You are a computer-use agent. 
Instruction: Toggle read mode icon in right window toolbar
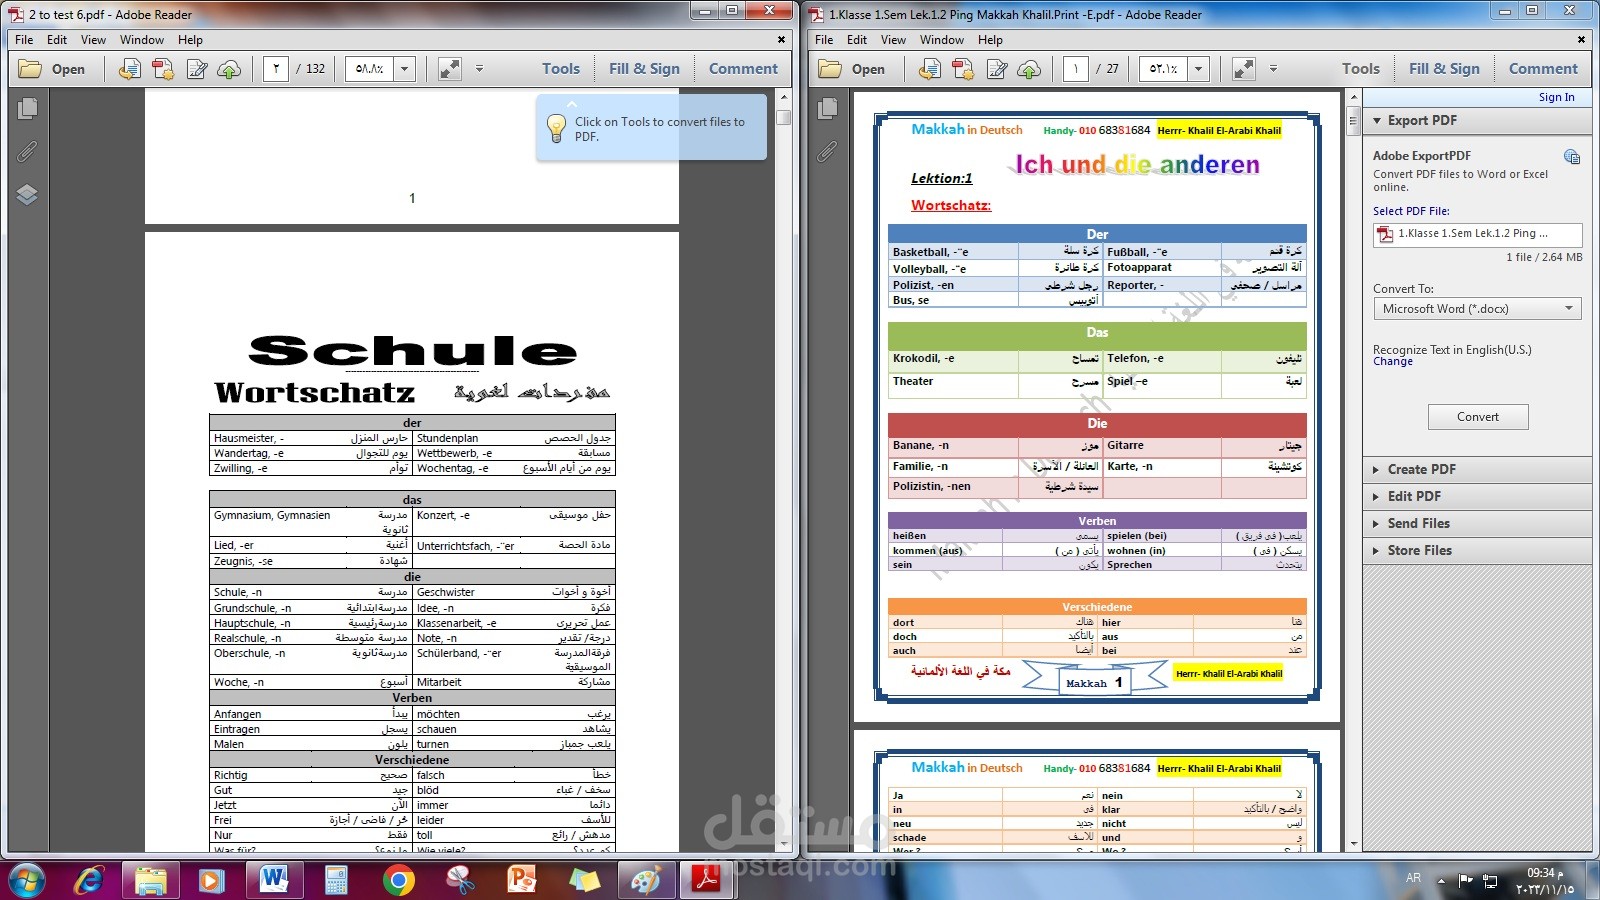pyautogui.click(x=1244, y=69)
